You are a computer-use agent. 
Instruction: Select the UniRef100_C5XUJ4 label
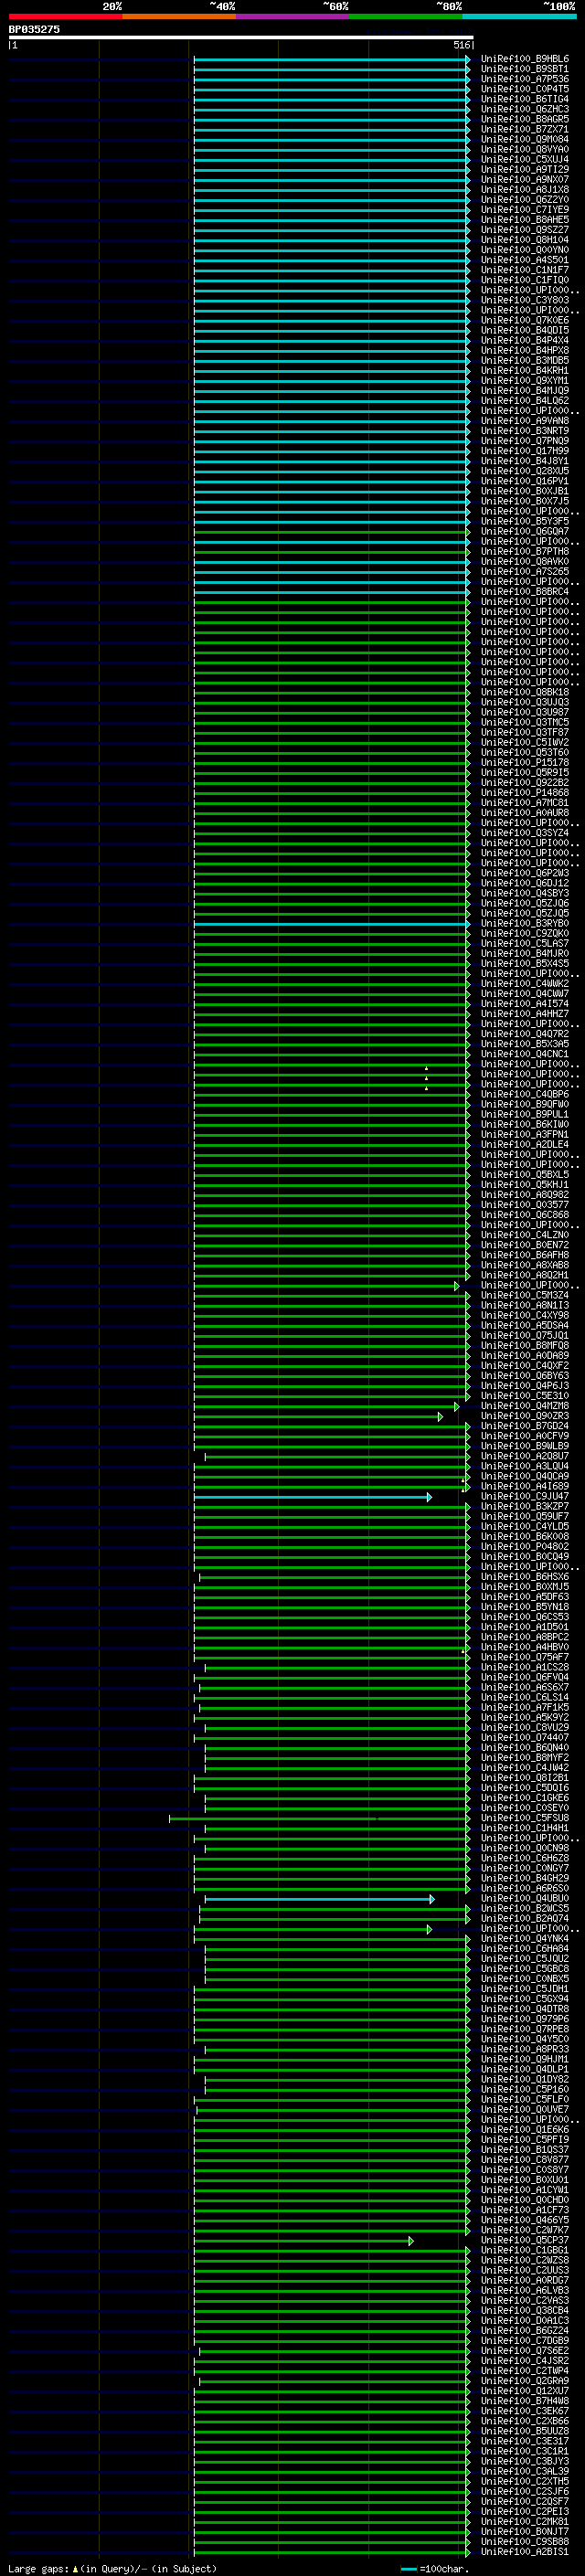pos(525,159)
